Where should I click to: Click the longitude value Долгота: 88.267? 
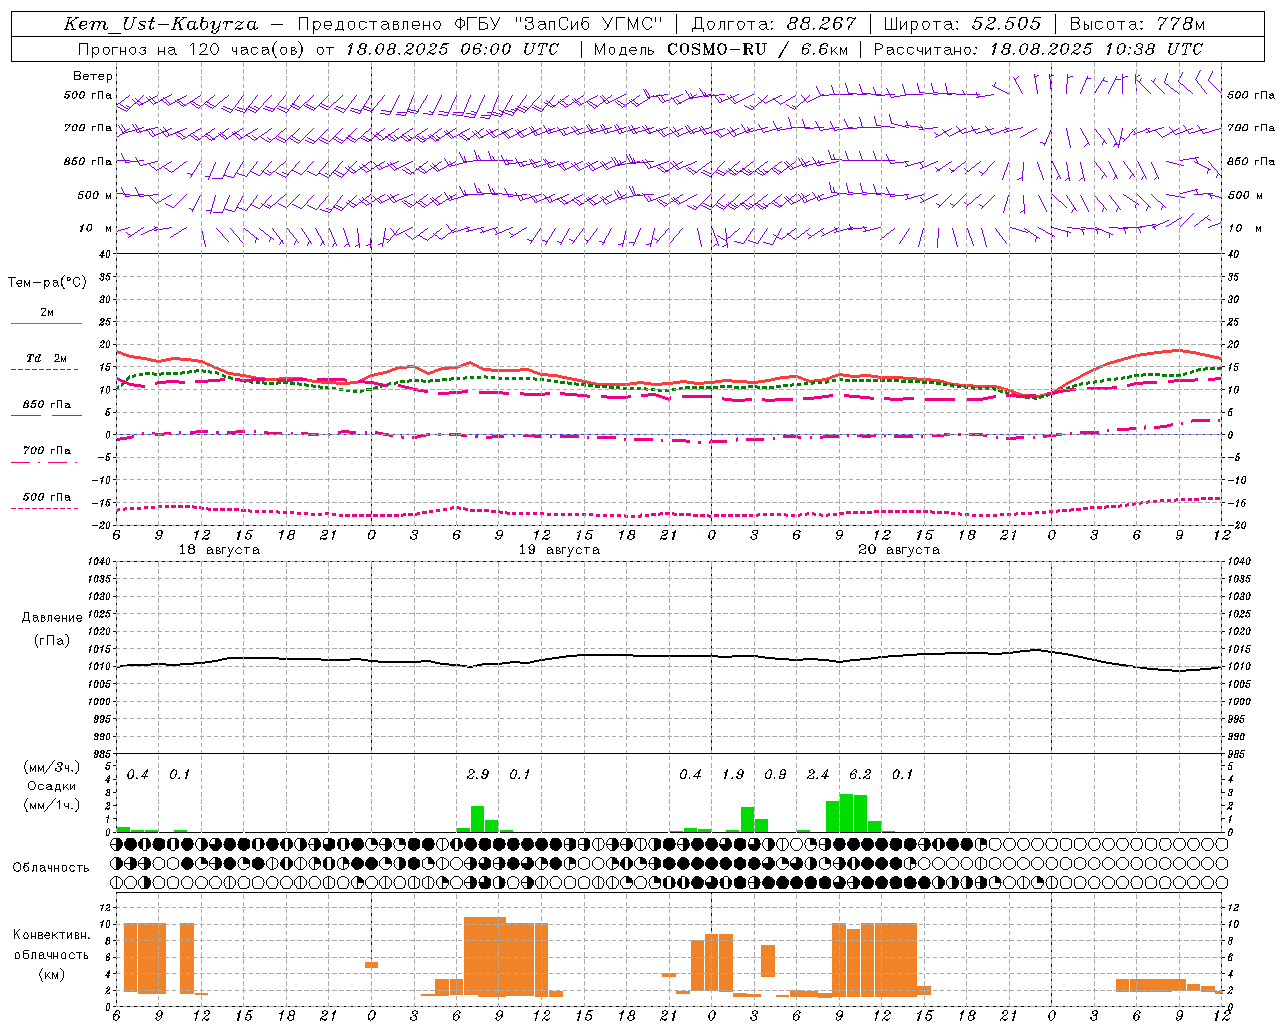[773, 24]
